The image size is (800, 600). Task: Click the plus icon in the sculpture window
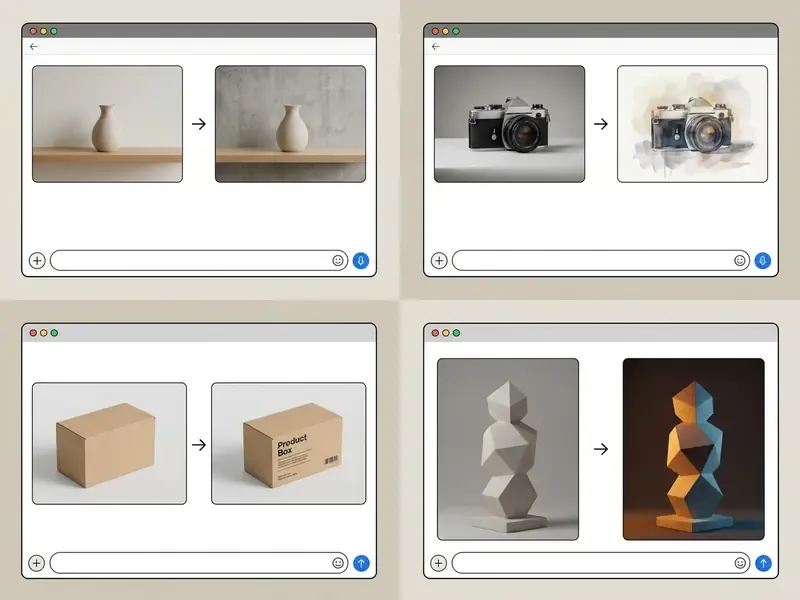pyautogui.click(x=438, y=563)
